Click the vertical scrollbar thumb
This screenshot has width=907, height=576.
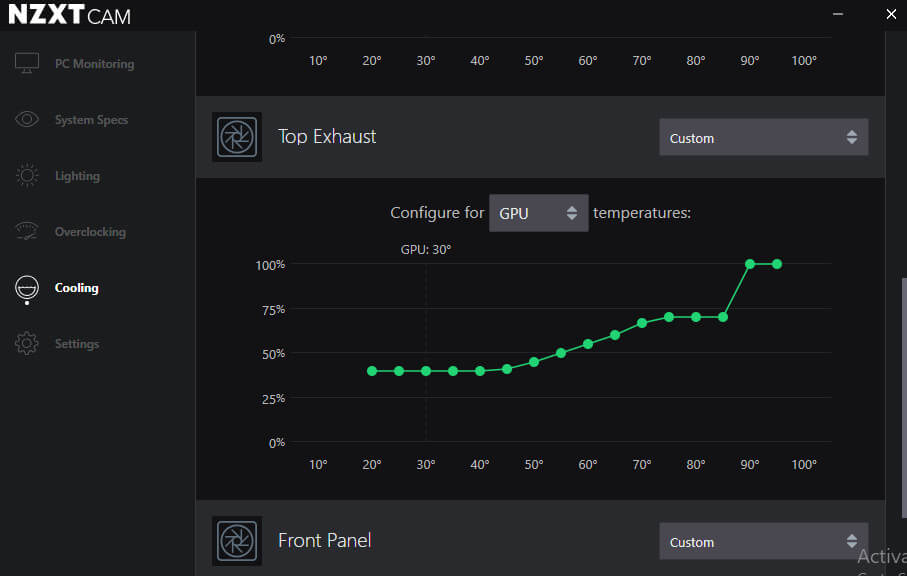tap(904, 398)
